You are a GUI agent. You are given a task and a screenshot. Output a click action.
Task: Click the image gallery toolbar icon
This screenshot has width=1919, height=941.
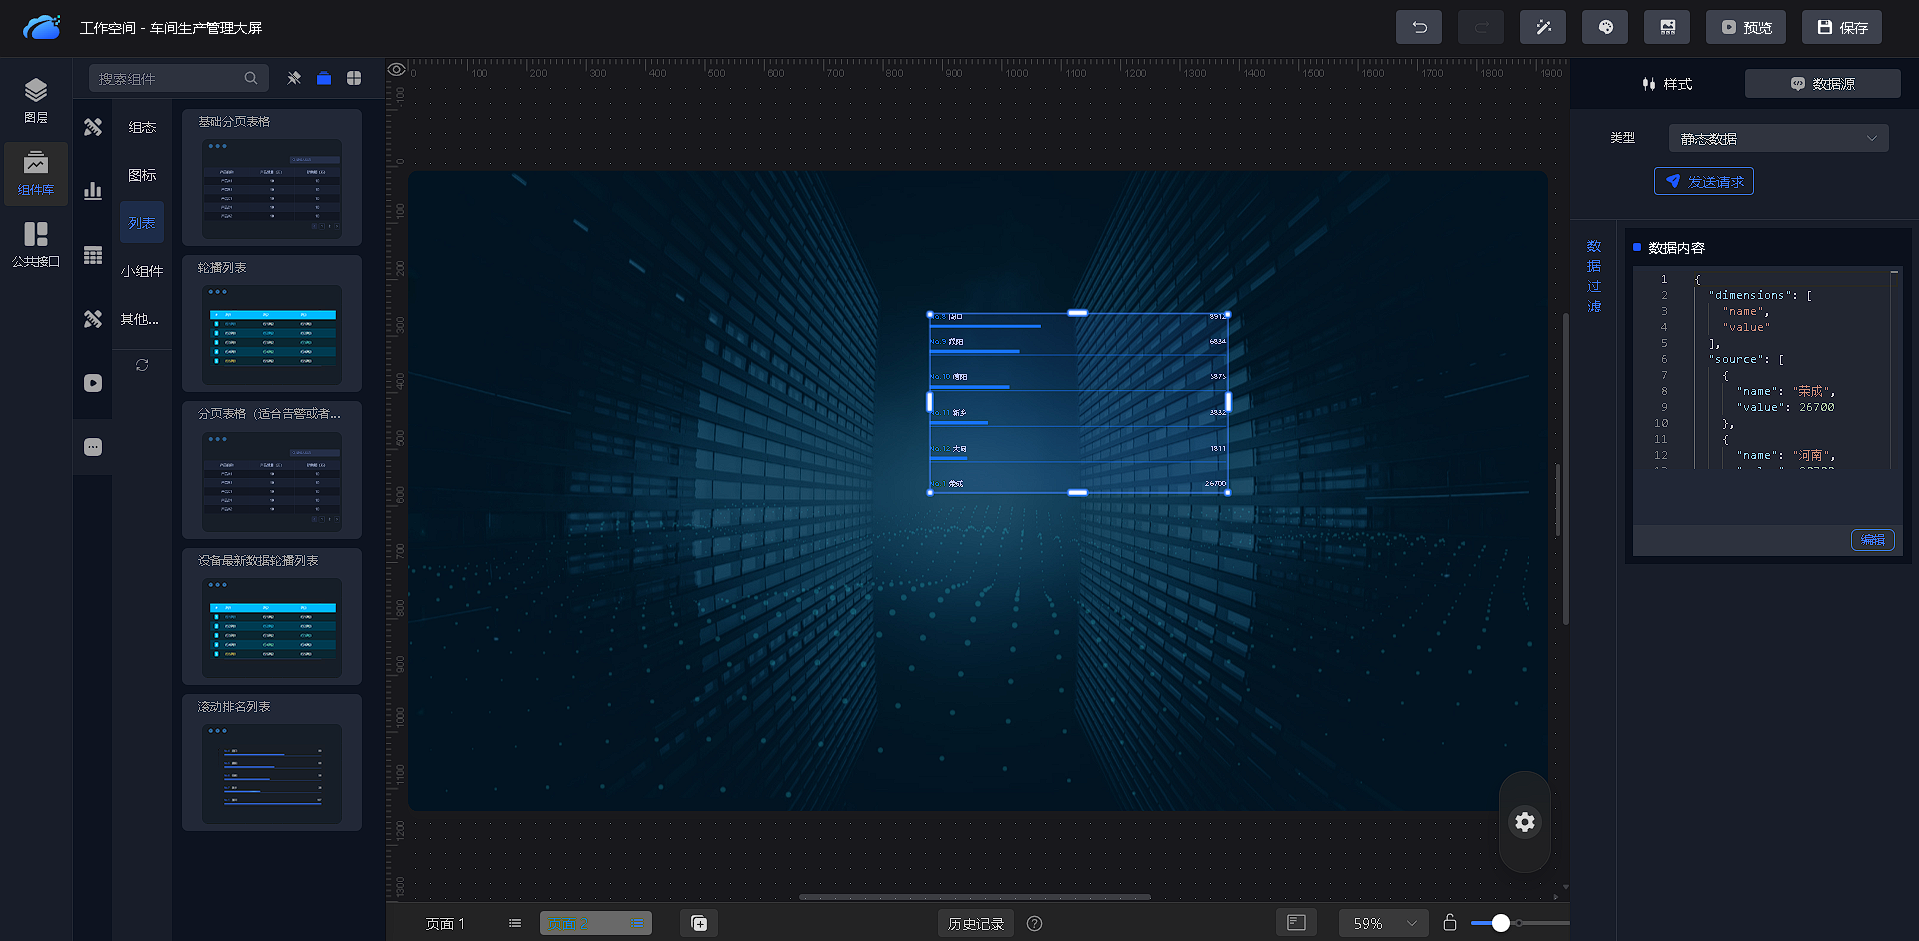click(1666, 27)
